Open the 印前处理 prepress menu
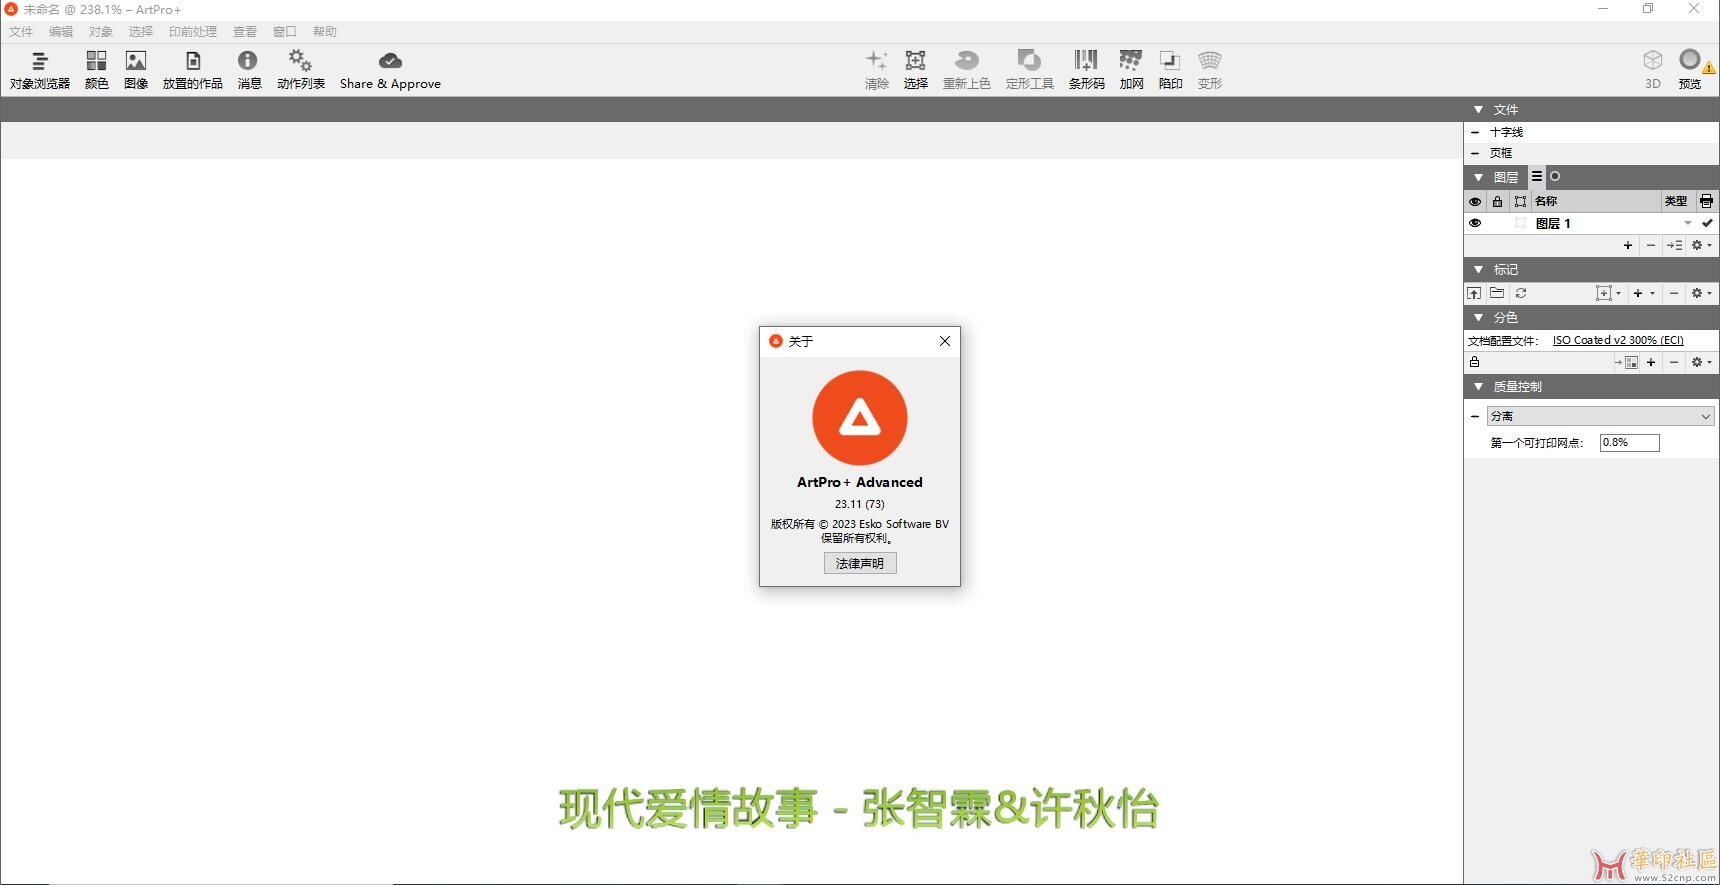1720x885 pixels. [193, 31]
